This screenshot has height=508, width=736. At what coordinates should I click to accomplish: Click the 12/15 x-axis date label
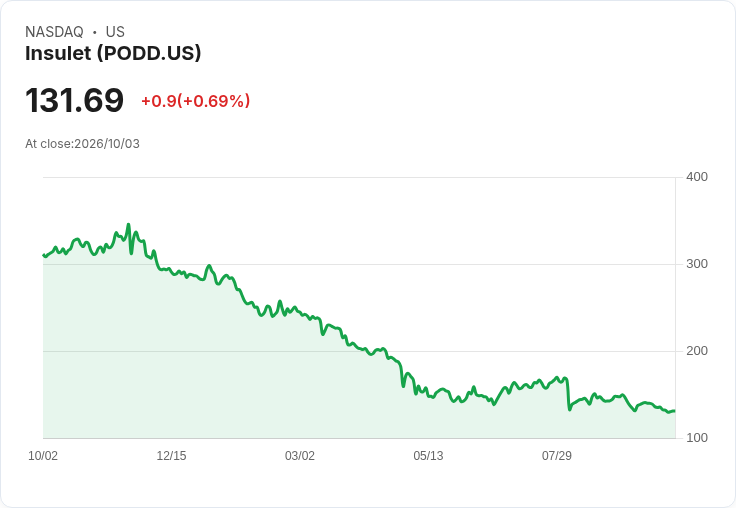(x=171, y=456)
